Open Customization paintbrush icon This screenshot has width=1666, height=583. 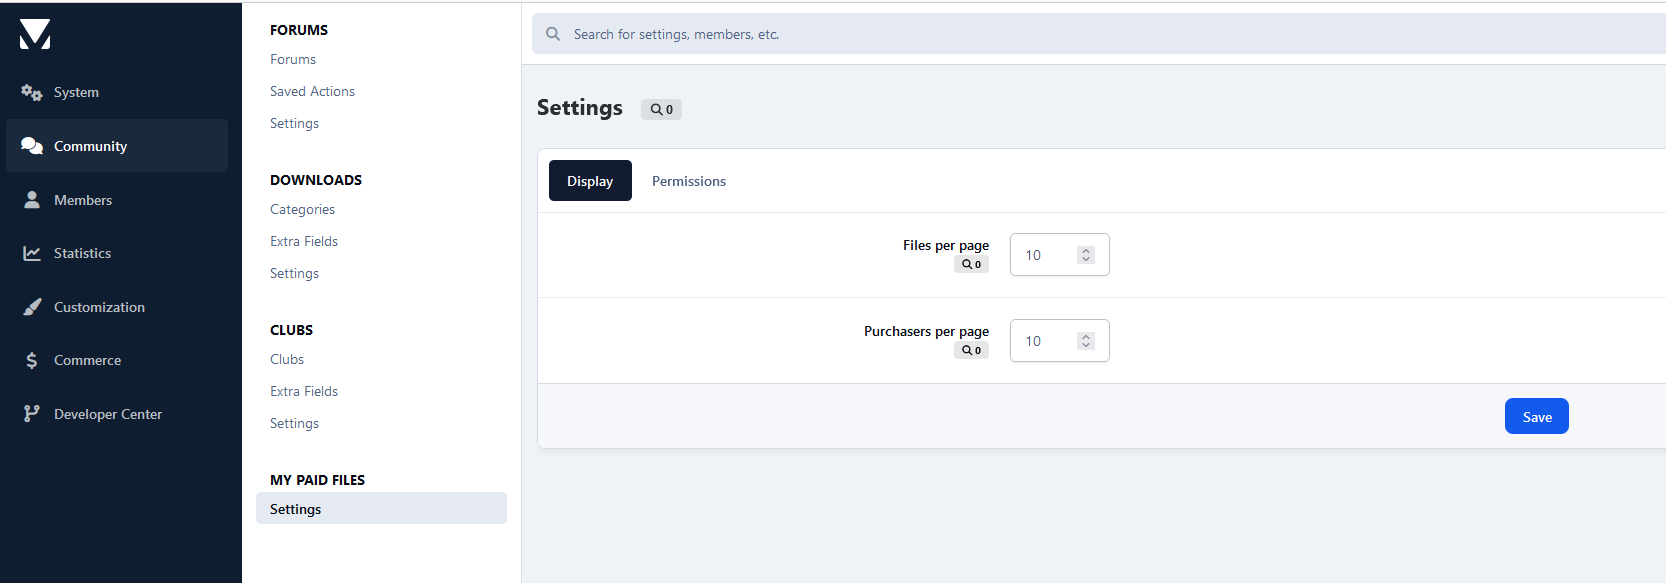tap(32, 307)
